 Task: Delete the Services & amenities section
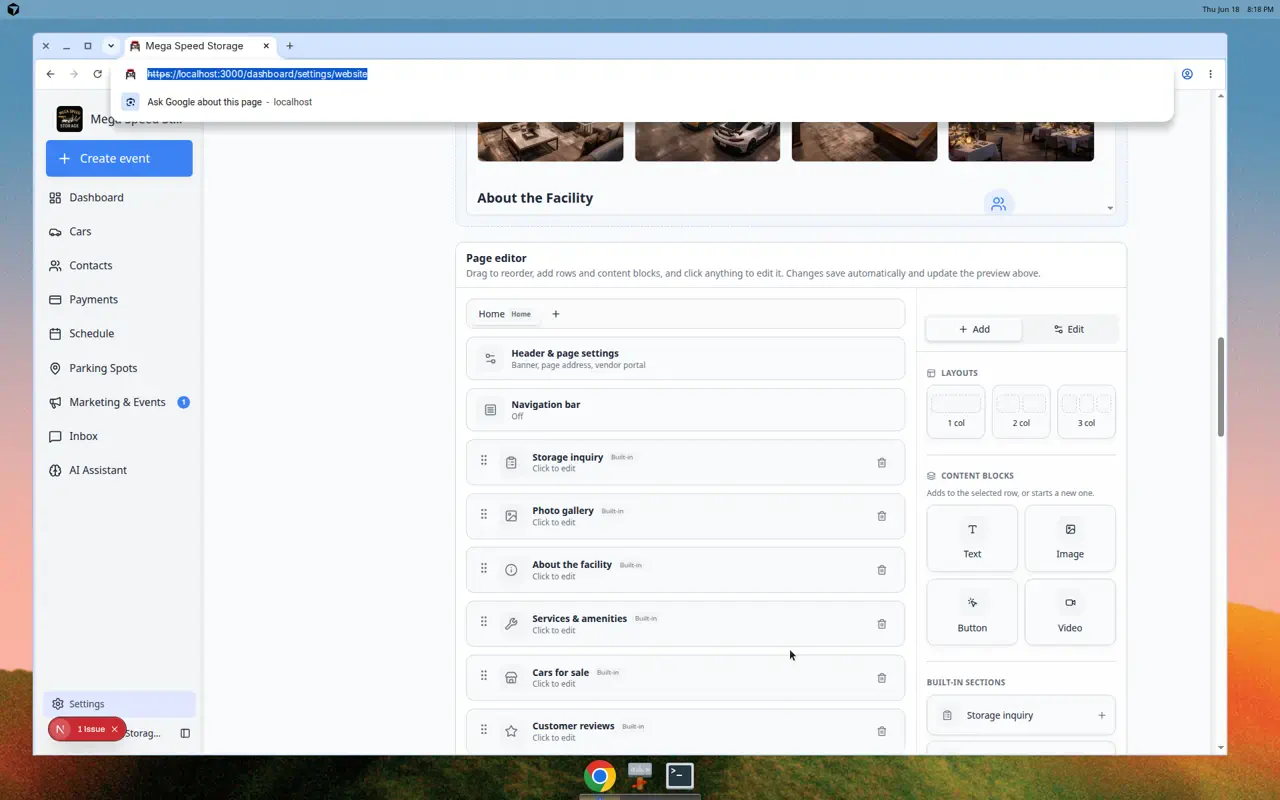click(x=881, y=624)
